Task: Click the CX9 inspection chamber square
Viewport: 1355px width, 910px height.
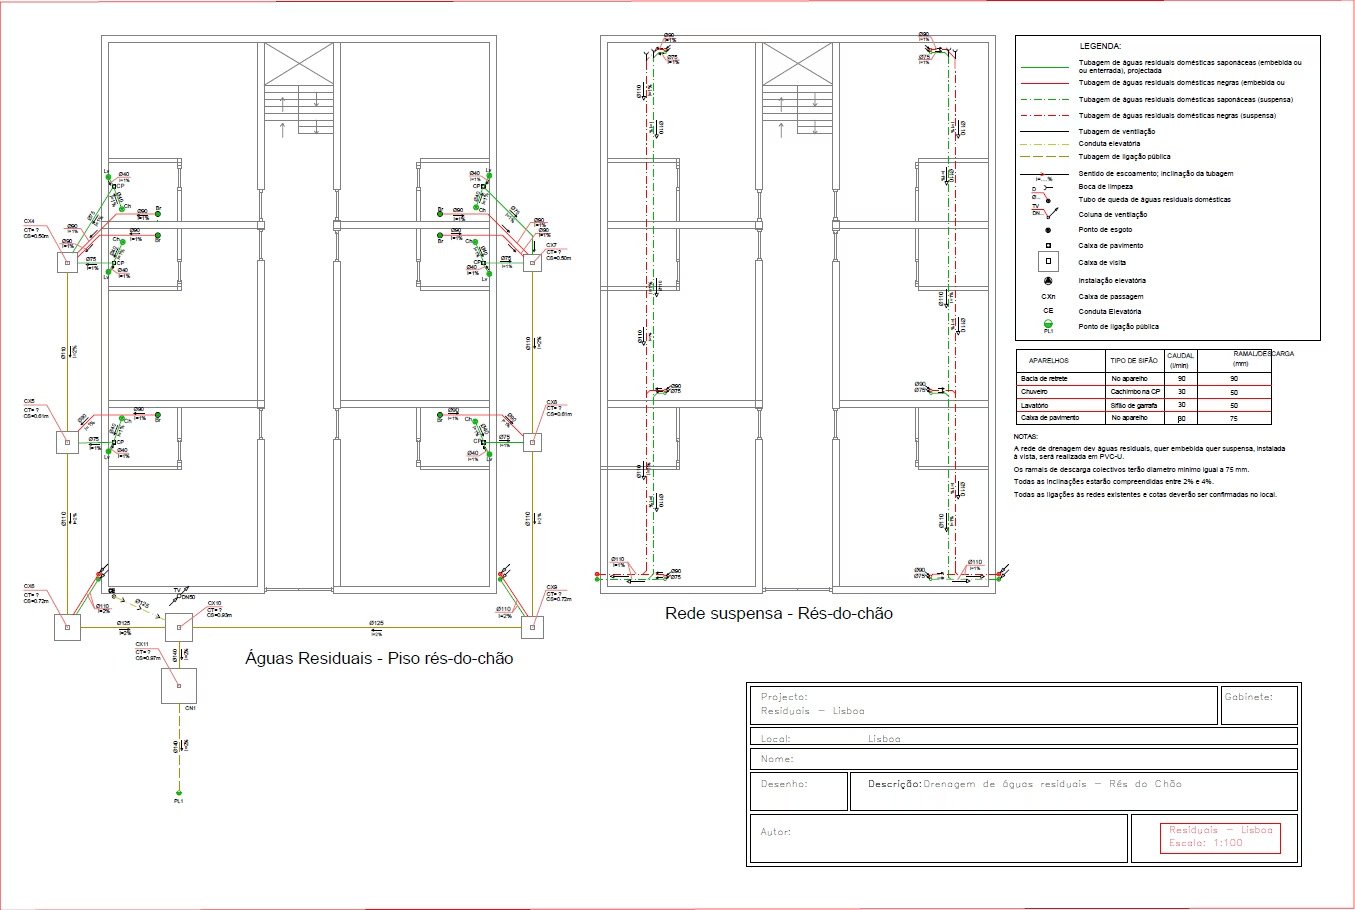Action: click(x=532, y=627)
